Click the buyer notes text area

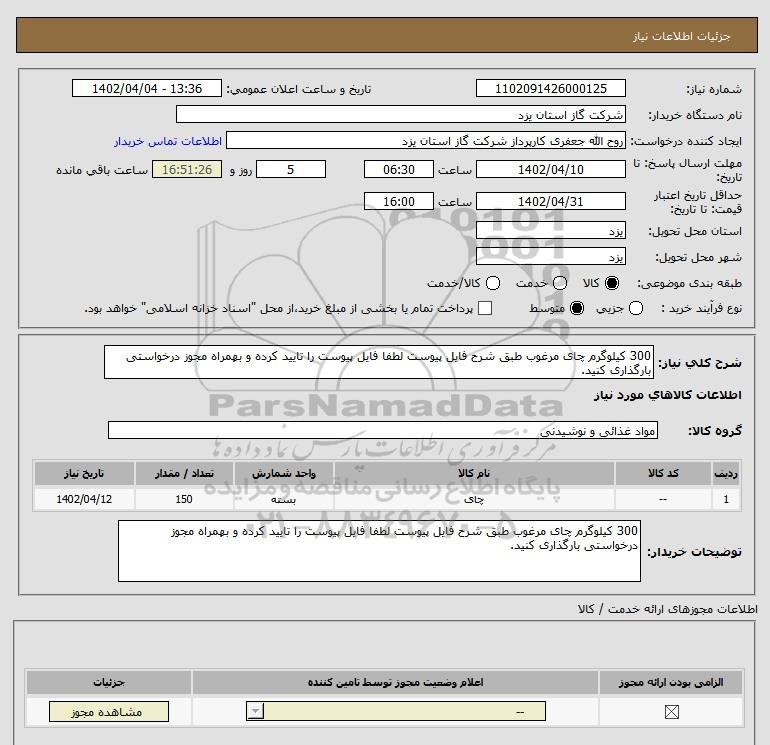point(379,551)
